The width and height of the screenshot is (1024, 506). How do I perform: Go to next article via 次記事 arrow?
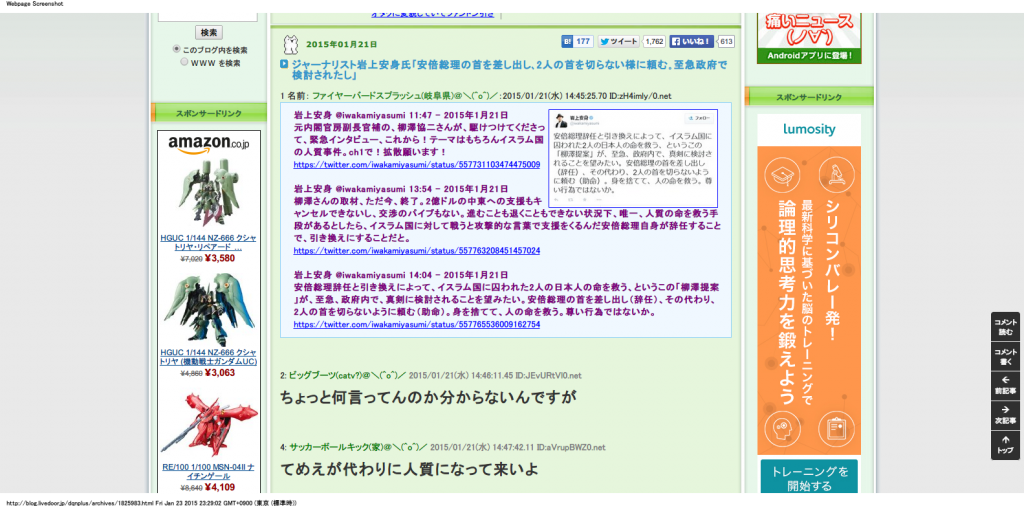click(x=1005, y=415)
